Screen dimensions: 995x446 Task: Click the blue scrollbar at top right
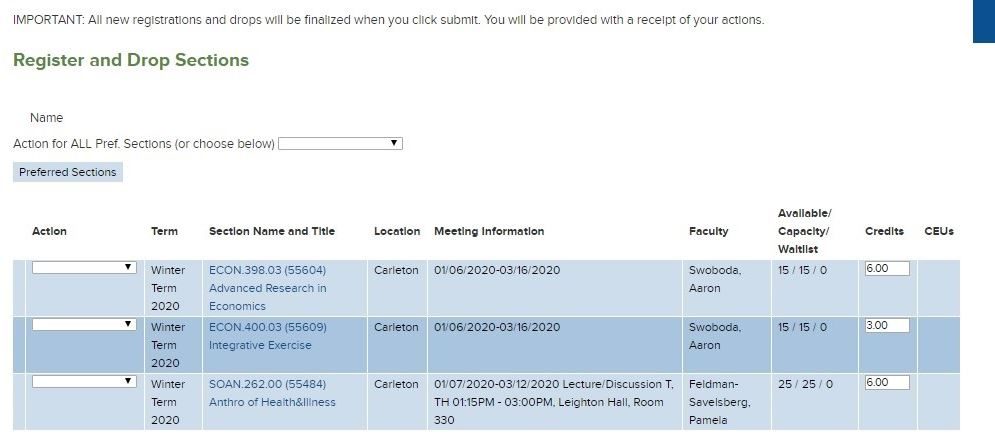click(984, 21)
